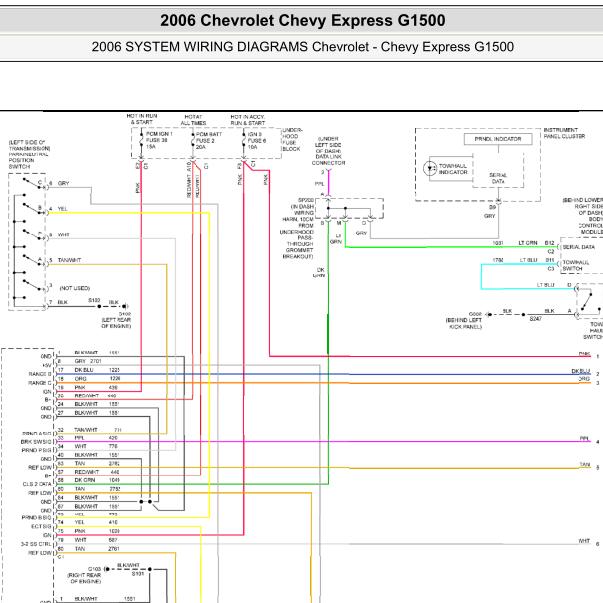This screenshot has width=603, height=603.
Task: Click the 'GRY' wire label at switch pin 6
Action: (x=63, y=183)
